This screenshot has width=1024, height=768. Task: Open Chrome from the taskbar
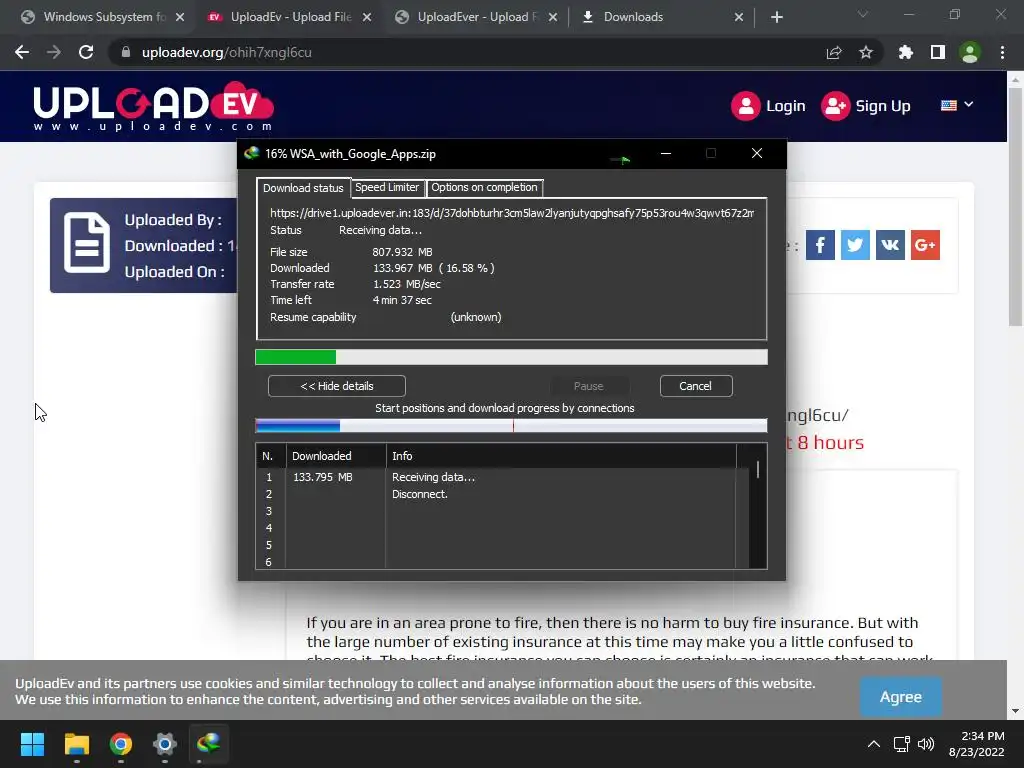(121, 744)
